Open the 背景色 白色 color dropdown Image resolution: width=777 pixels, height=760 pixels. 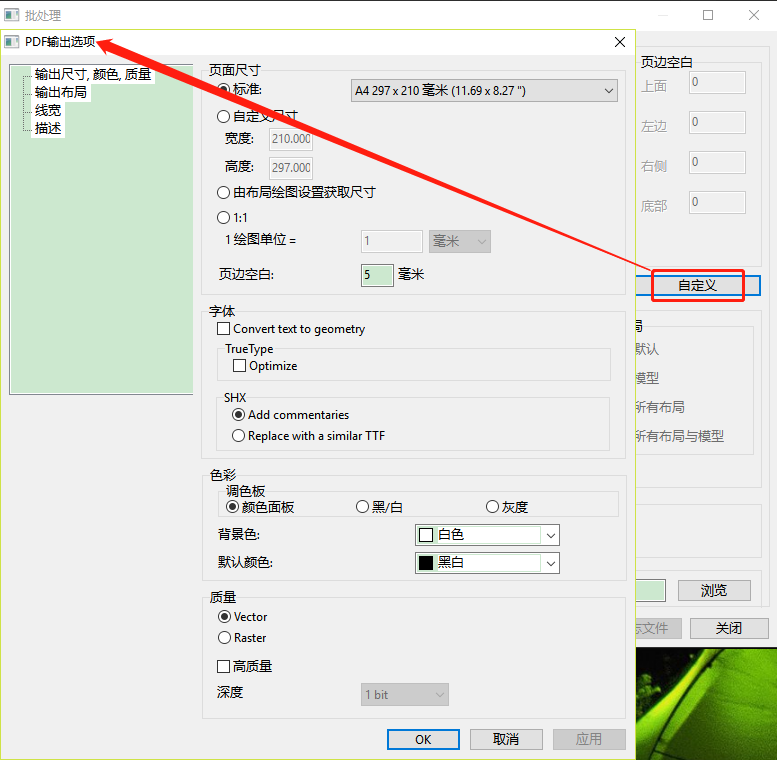click(x=487, y=535)
